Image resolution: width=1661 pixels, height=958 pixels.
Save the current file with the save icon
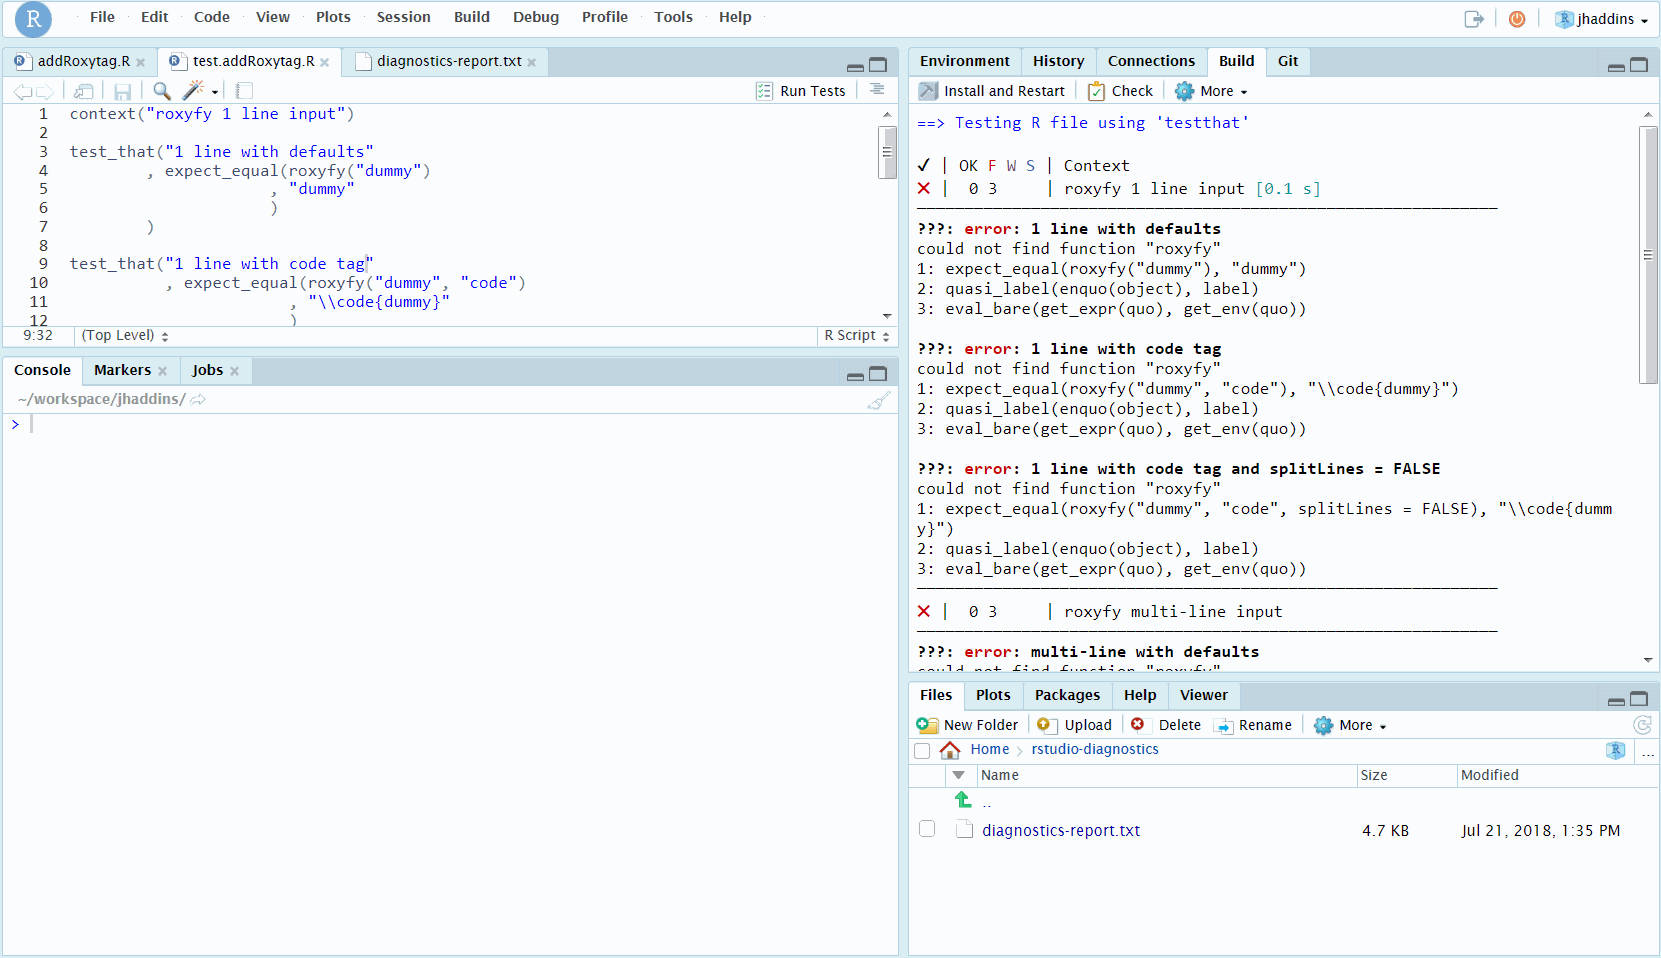122,90
